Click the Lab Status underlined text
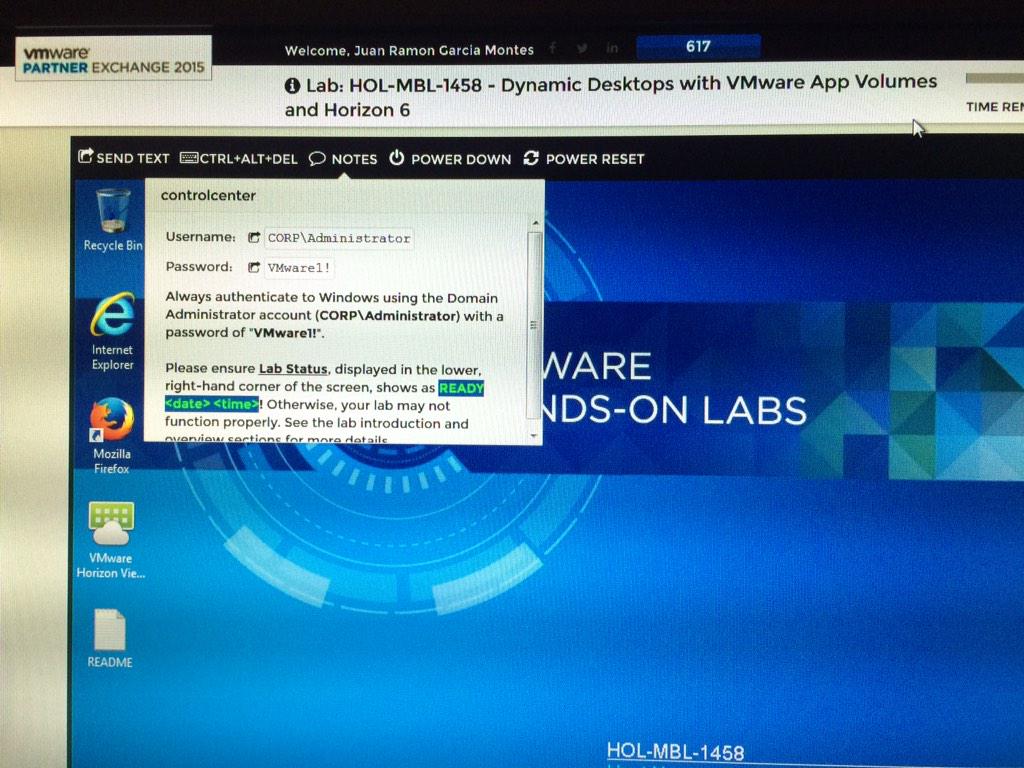Viewport: 1024px width, 768px height. (293, 369)
